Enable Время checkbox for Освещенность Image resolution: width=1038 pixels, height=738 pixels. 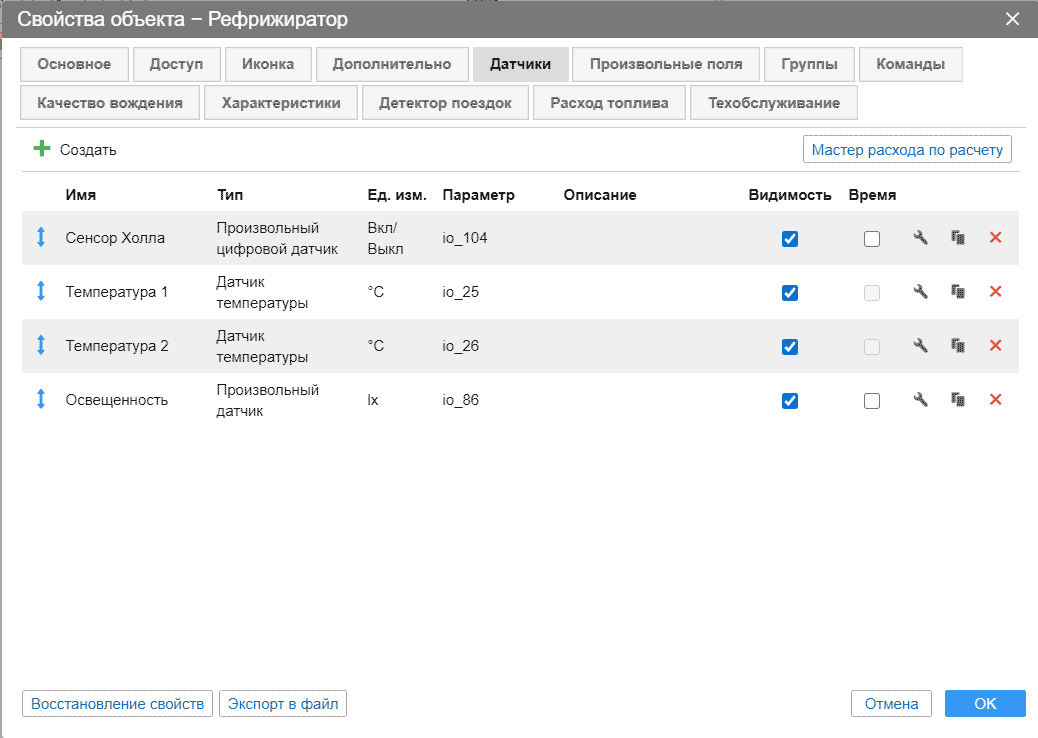click(x=872, y=400)
